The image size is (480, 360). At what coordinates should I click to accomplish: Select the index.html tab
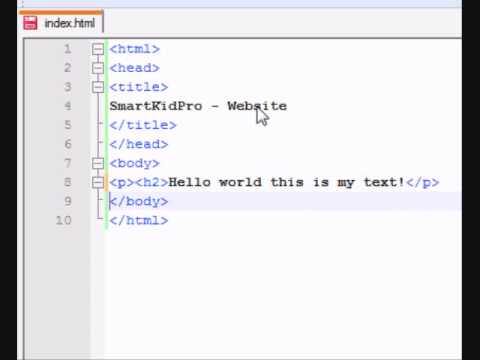point(61,22)
